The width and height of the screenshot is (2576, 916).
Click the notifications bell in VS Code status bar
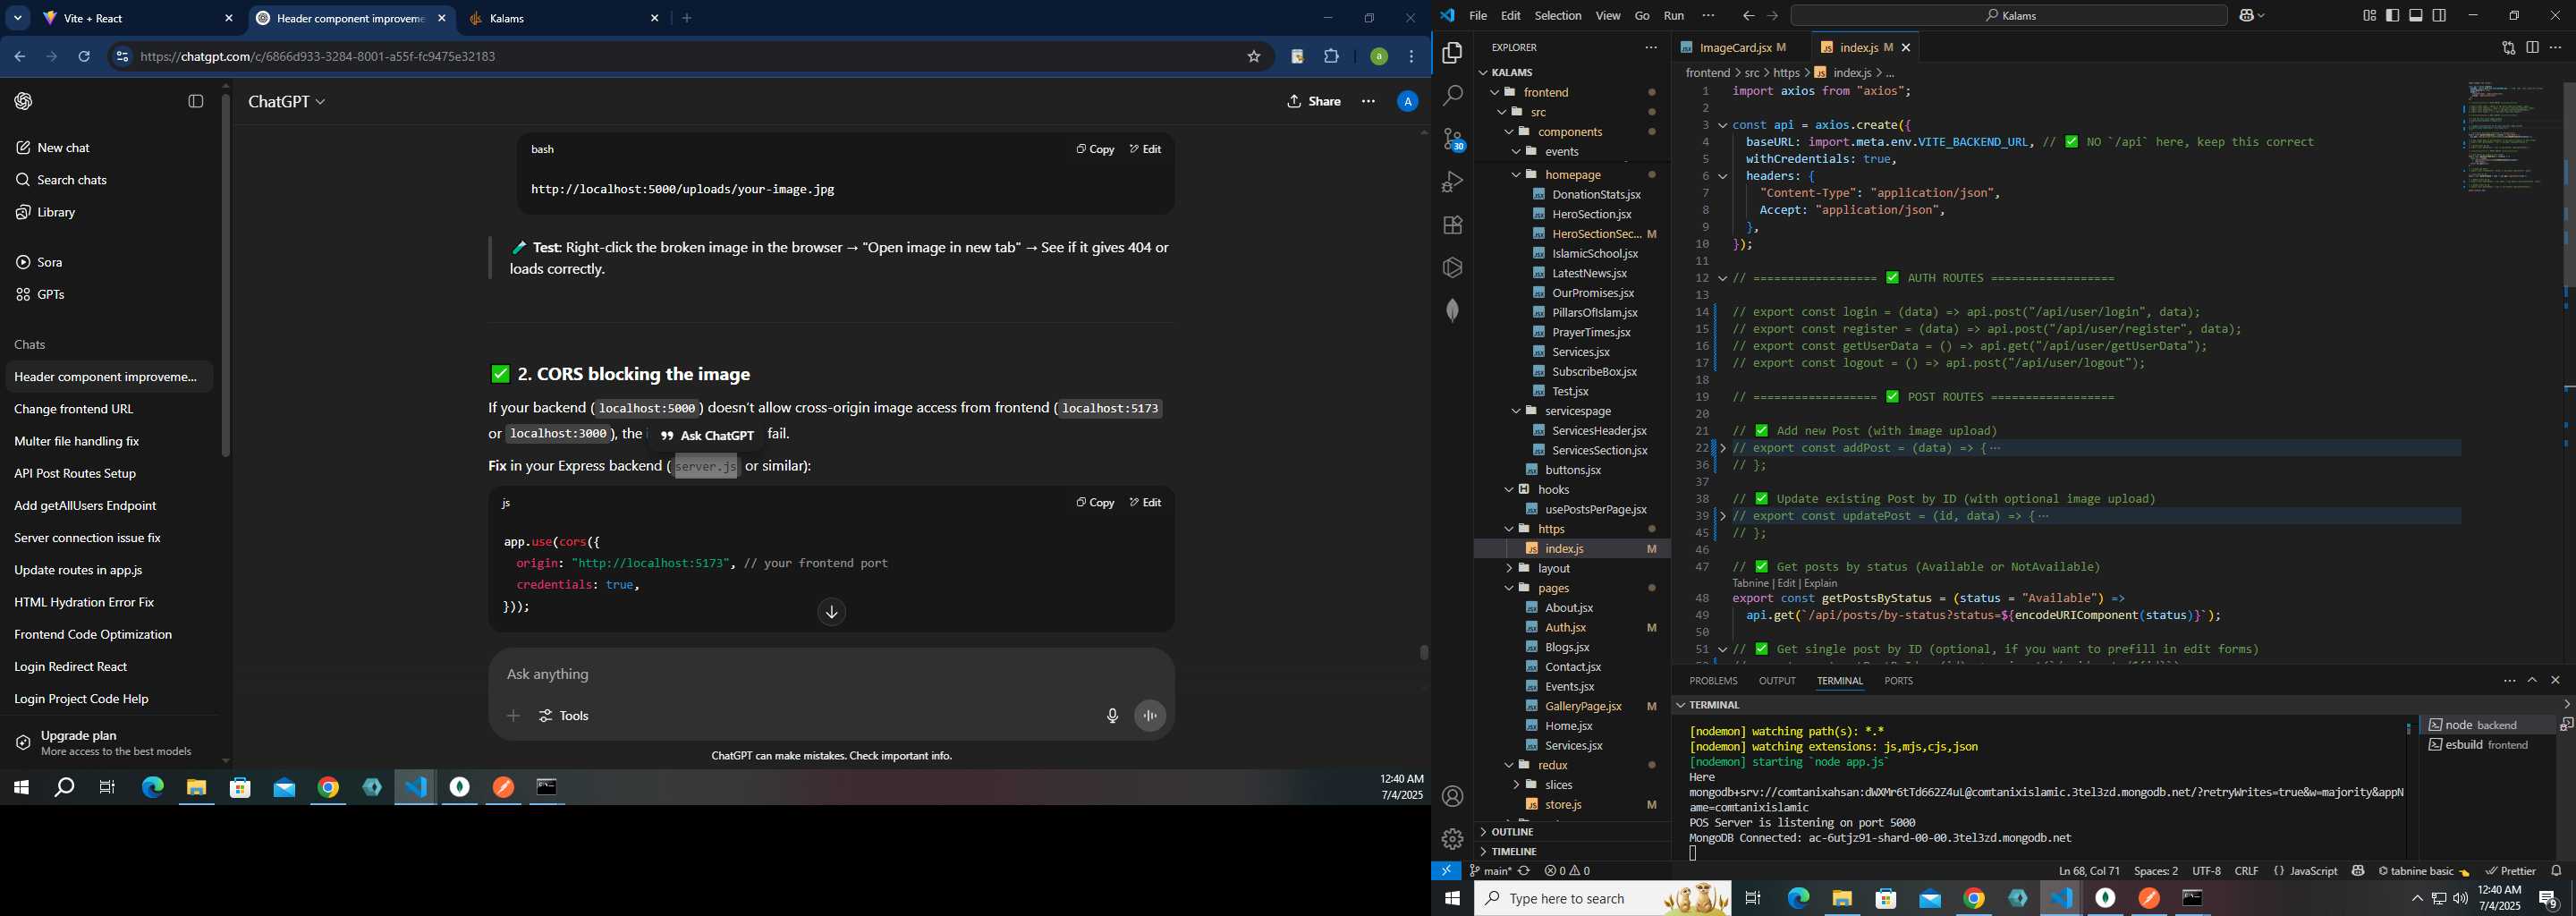pyautogui.click(x=2556, y=871)
